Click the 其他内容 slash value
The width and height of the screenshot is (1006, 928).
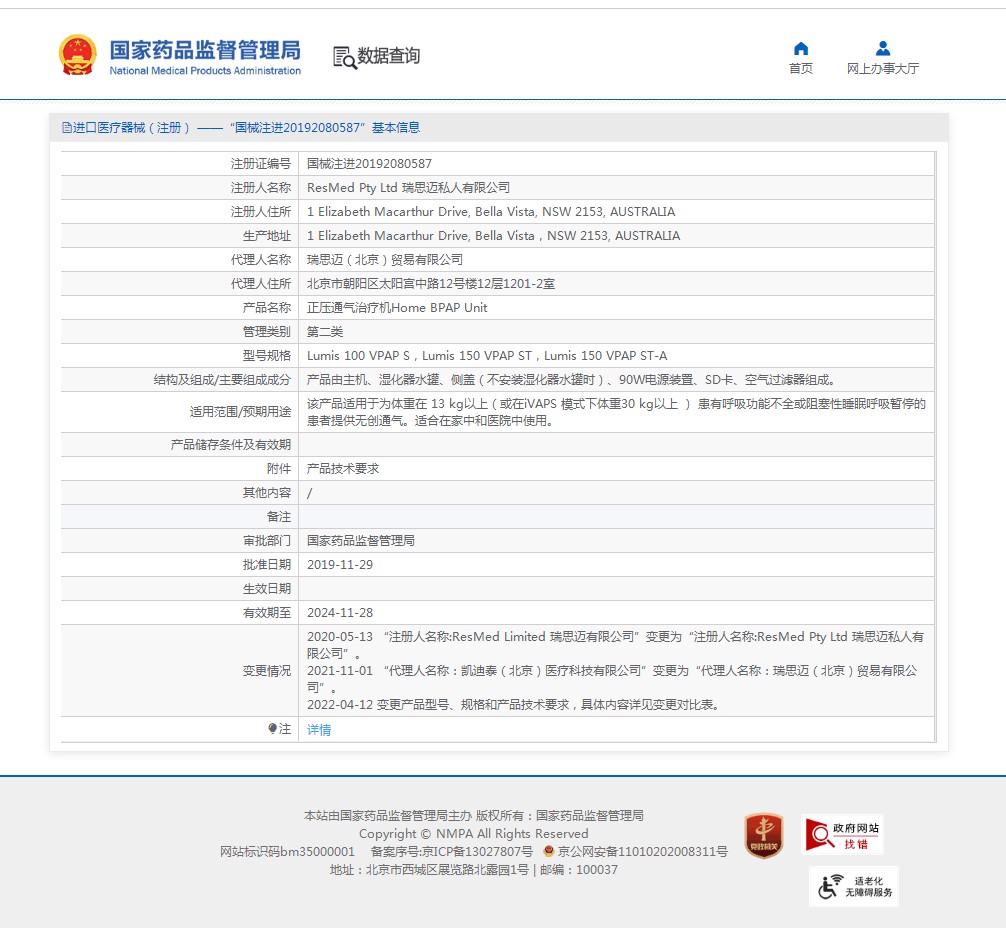(310, 493)
